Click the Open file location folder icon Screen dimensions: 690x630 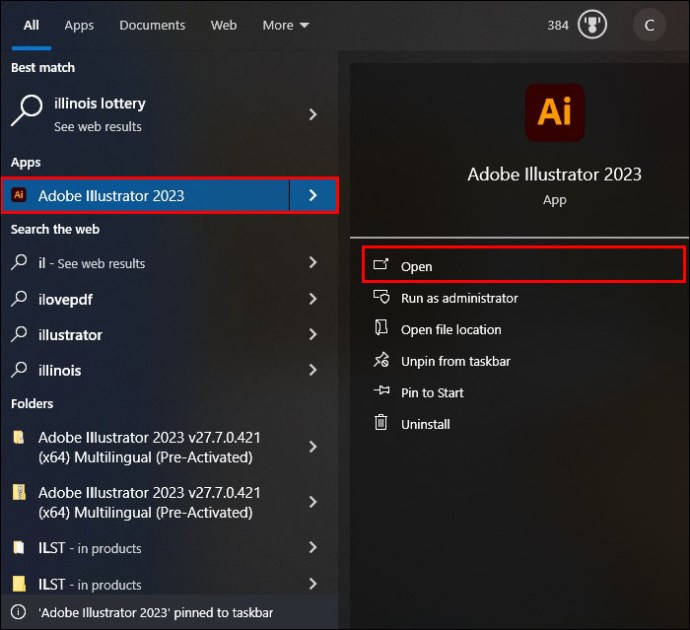380,329
